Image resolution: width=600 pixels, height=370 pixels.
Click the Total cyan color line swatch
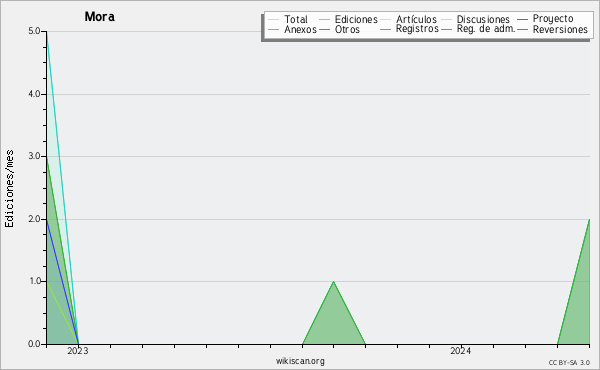point(274,20)
